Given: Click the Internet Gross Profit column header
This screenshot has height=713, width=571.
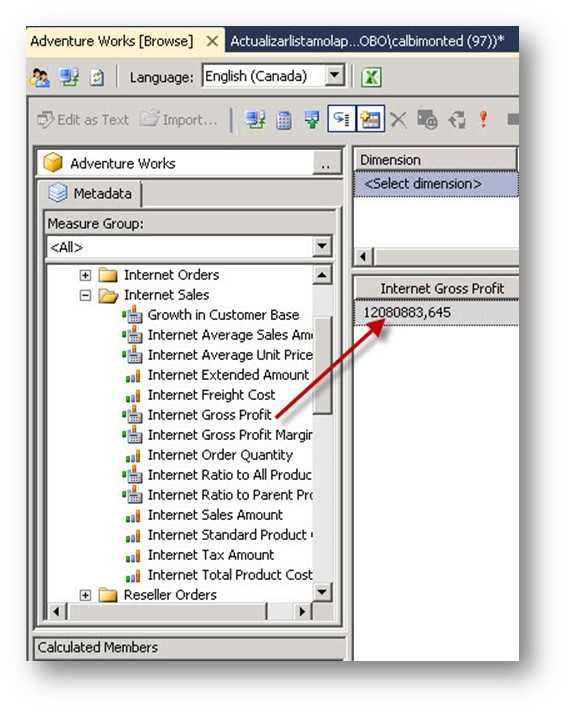Looking at the screenshot, I should (x=436, y=288).
